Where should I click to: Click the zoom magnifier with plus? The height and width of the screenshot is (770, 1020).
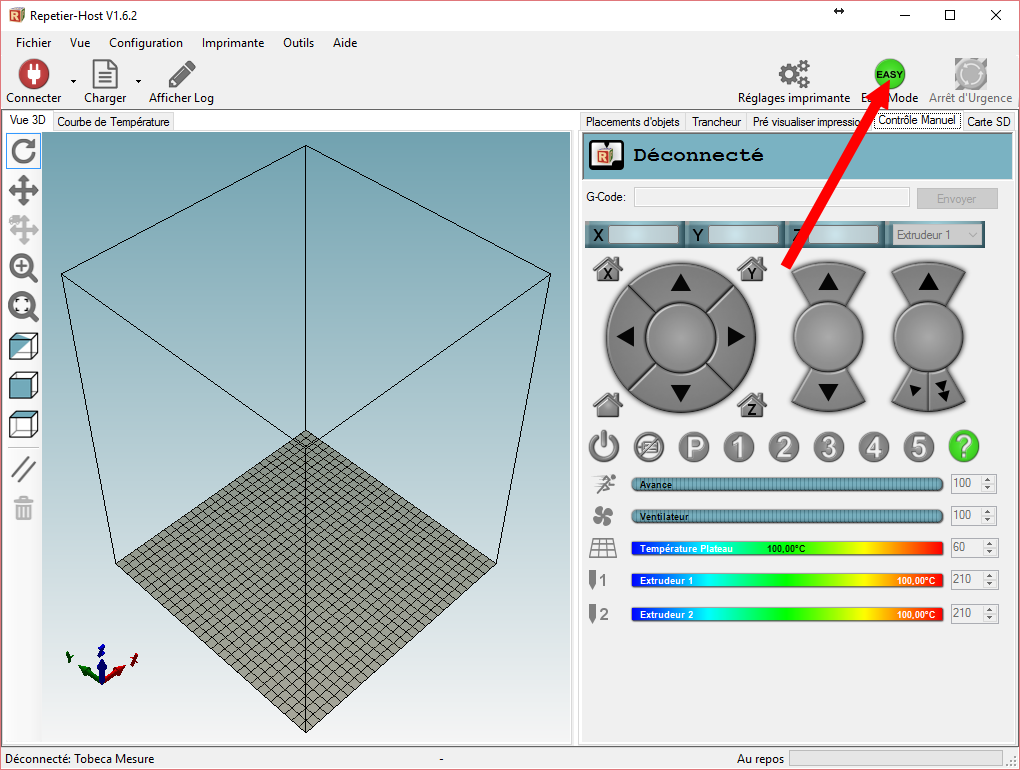[24, 267]
